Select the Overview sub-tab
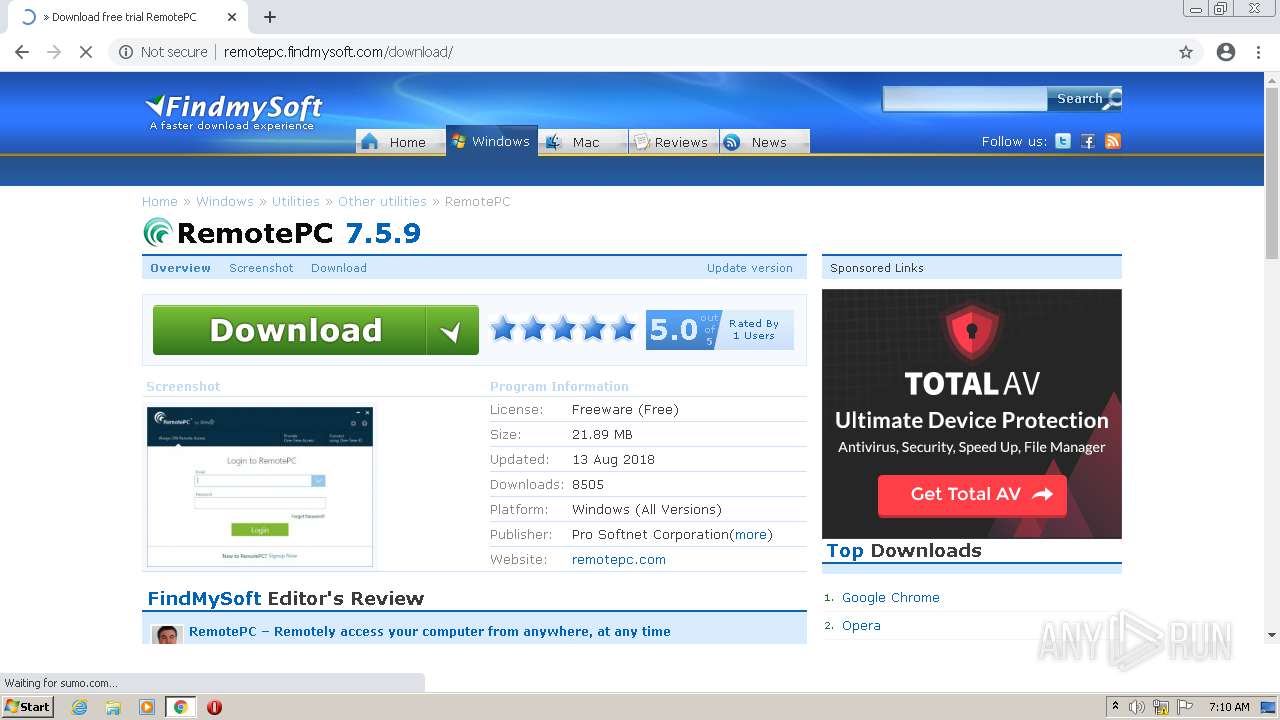 click(180, 268)
